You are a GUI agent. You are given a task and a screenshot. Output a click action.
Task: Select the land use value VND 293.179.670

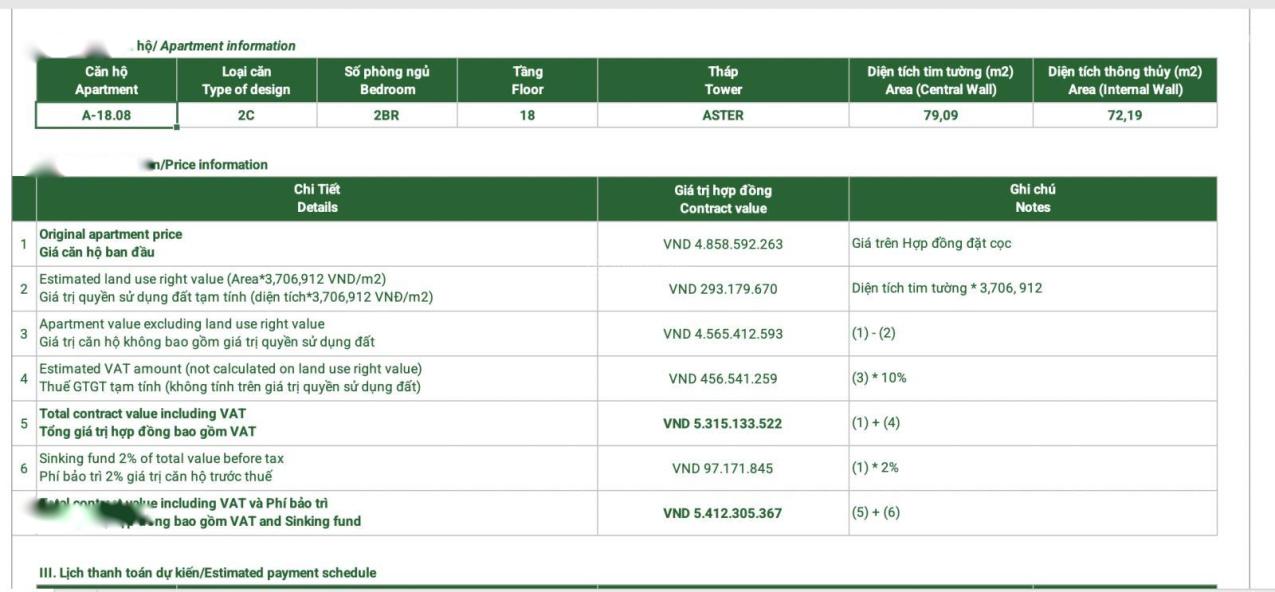click(723, 289)
